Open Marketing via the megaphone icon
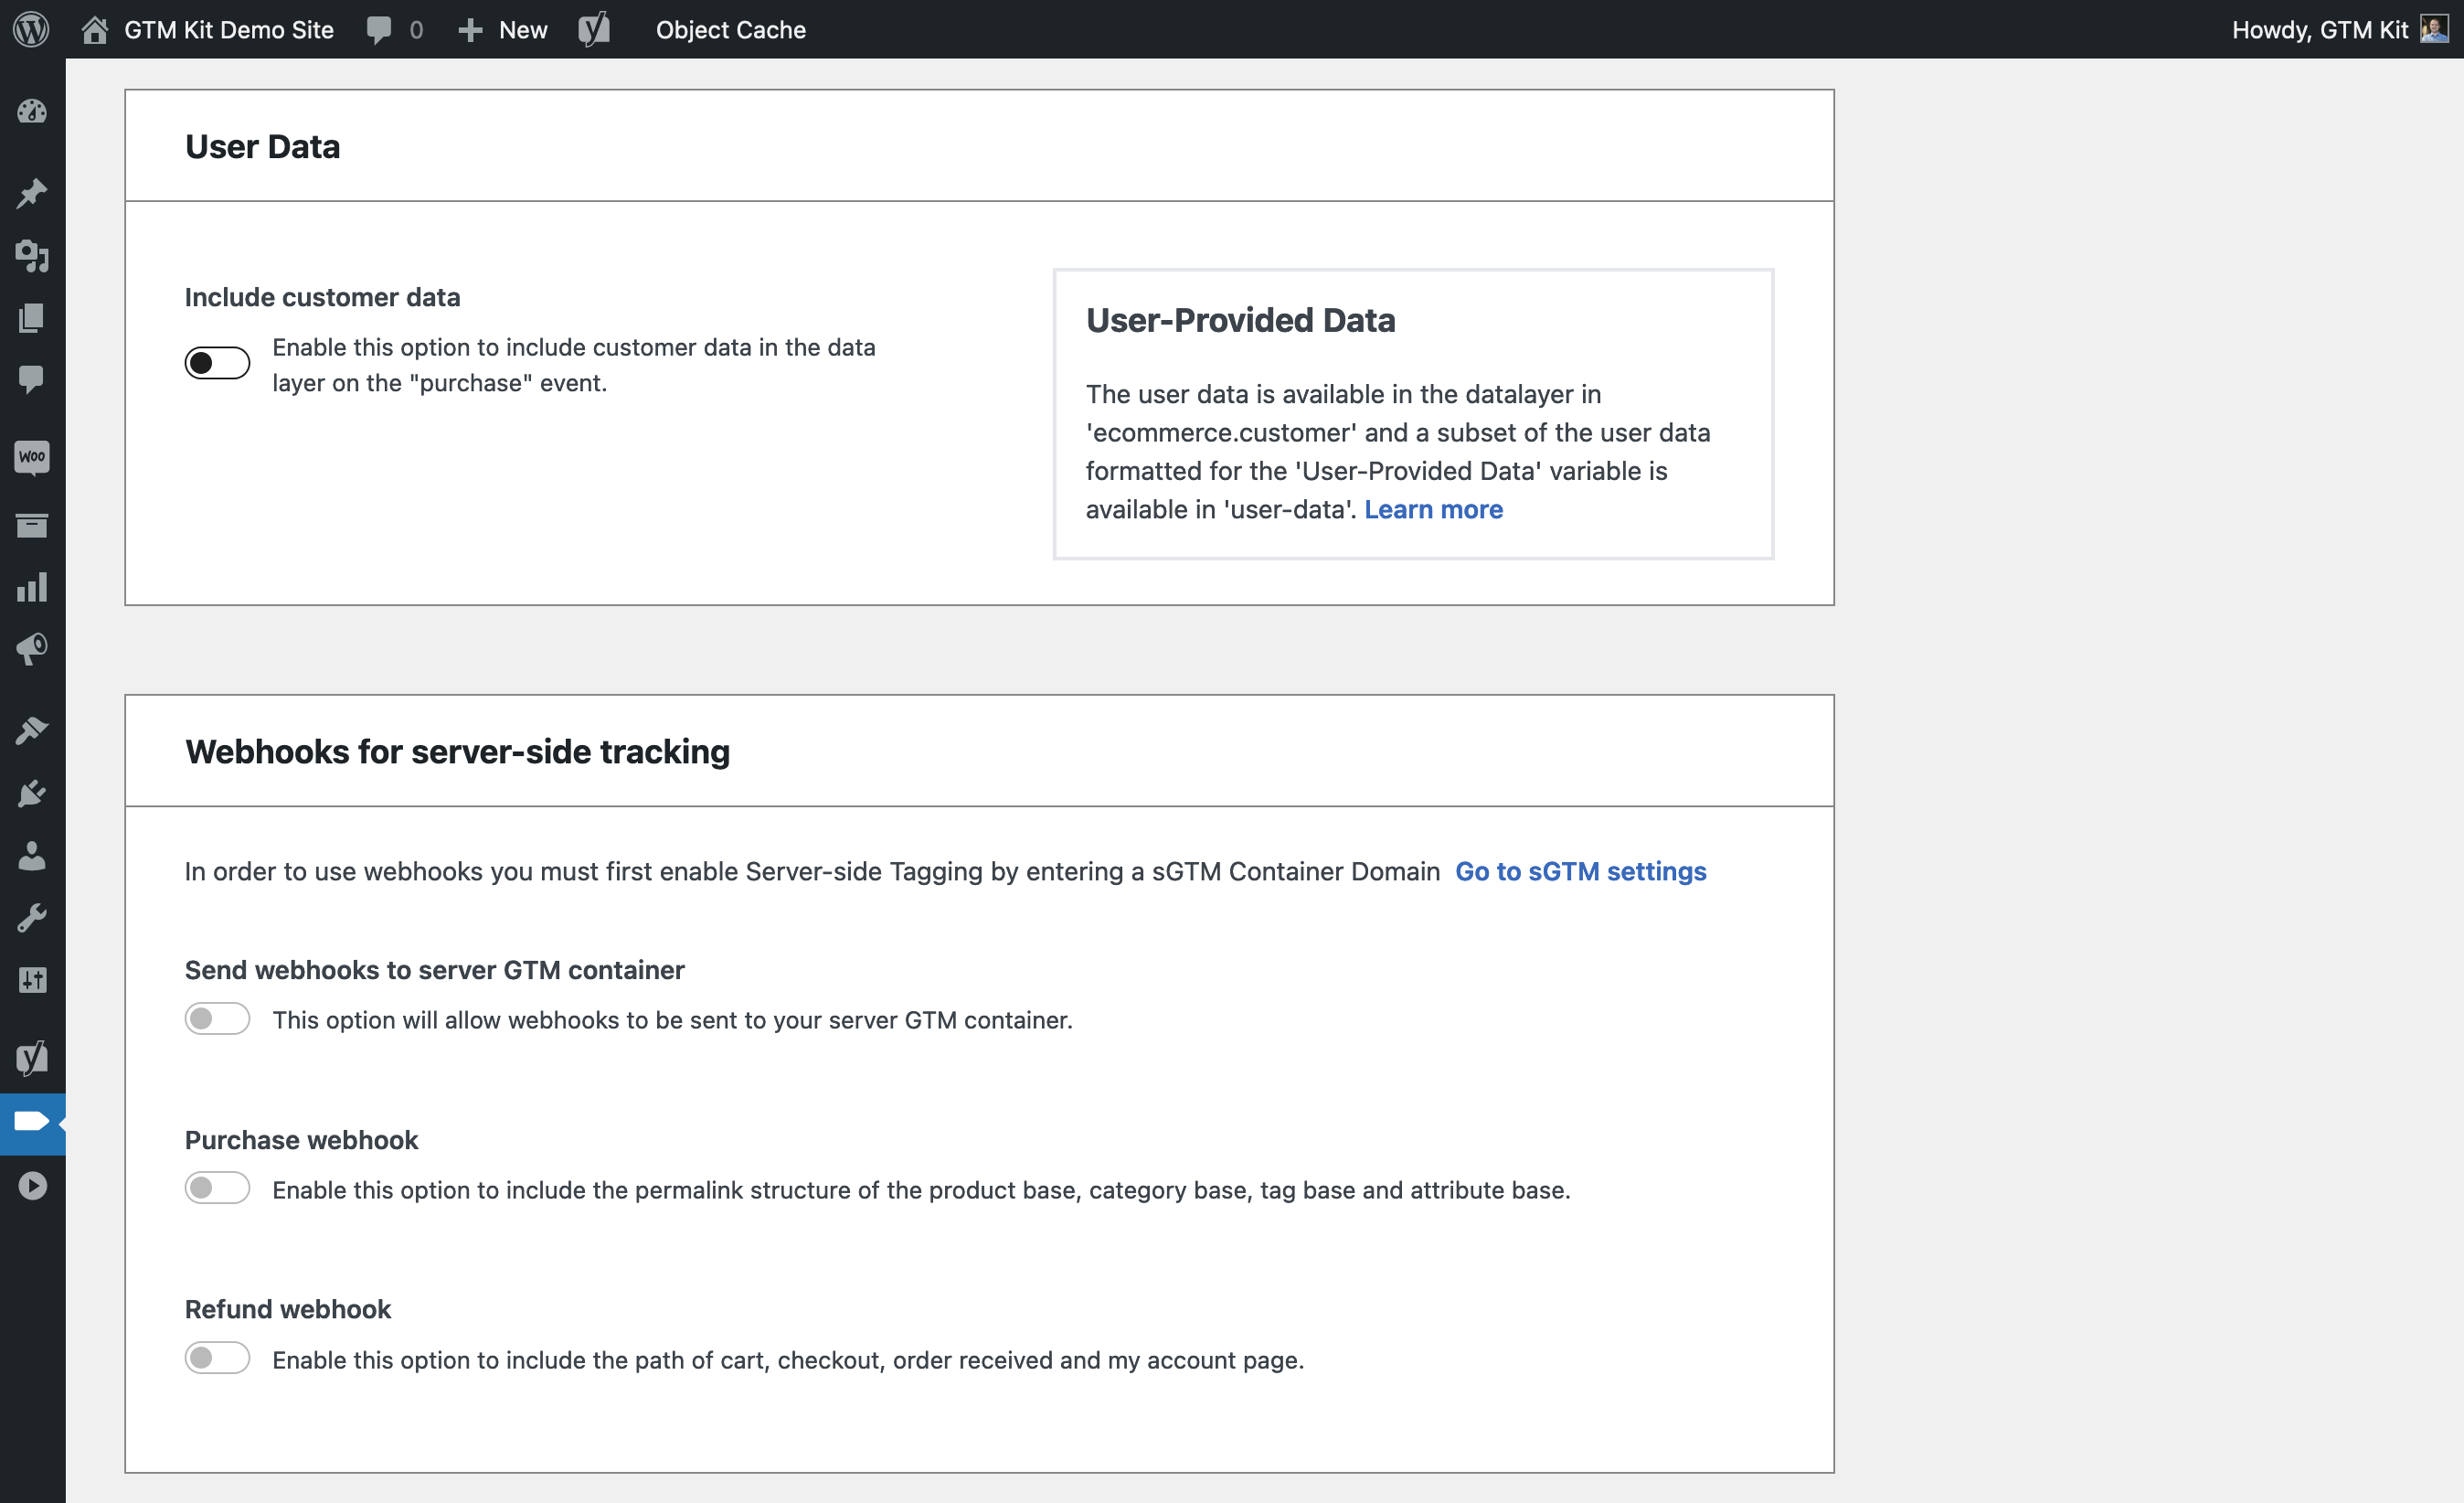Viewport: 2464px width, 1503px height. click(x=33, y=648)
